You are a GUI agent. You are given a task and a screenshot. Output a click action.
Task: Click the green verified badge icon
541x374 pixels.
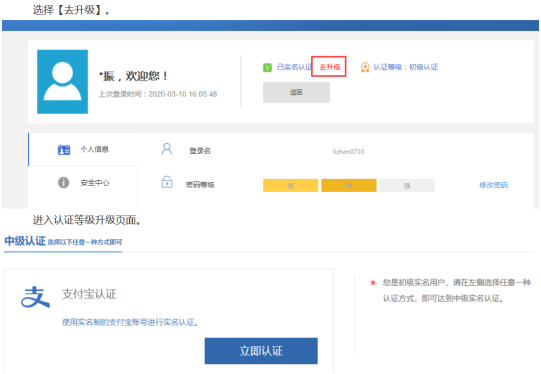coord(267,67)
